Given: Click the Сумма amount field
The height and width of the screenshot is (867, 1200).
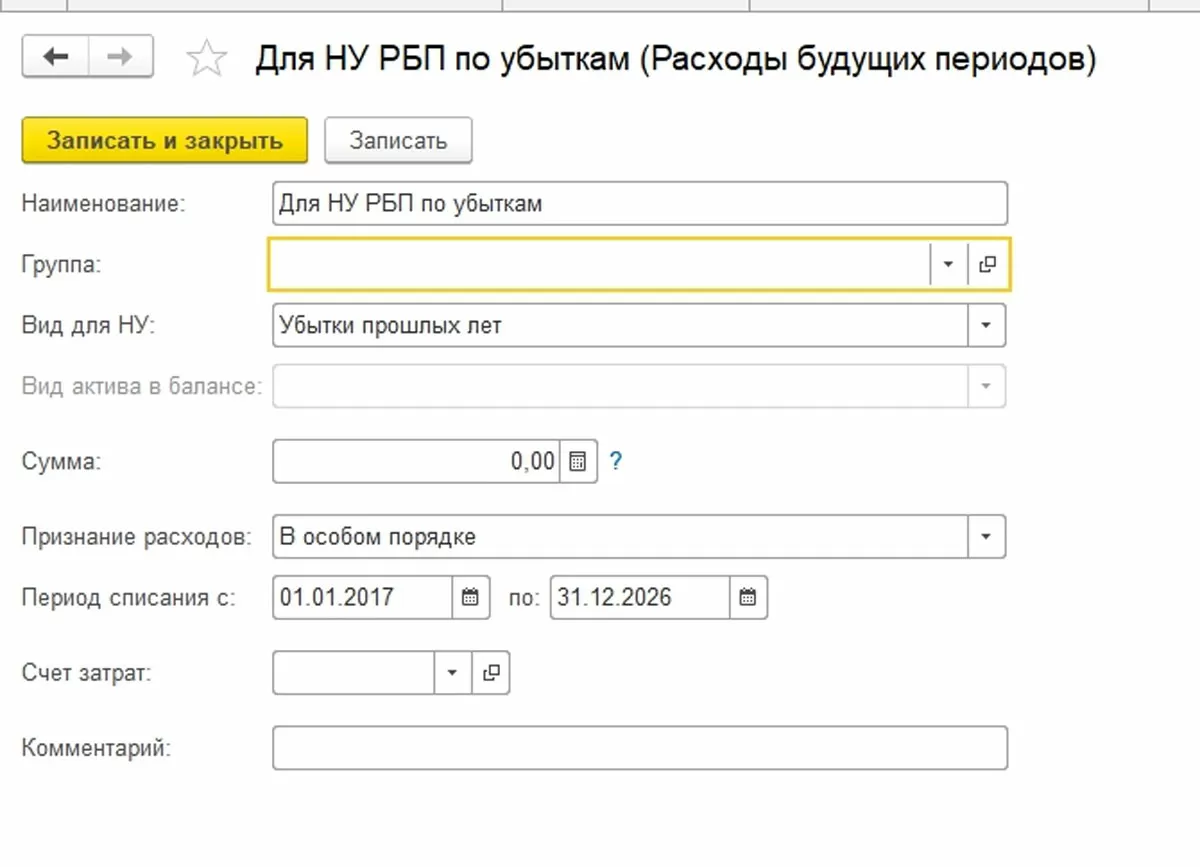Looking at the screenshot, I should pos(416,461).
